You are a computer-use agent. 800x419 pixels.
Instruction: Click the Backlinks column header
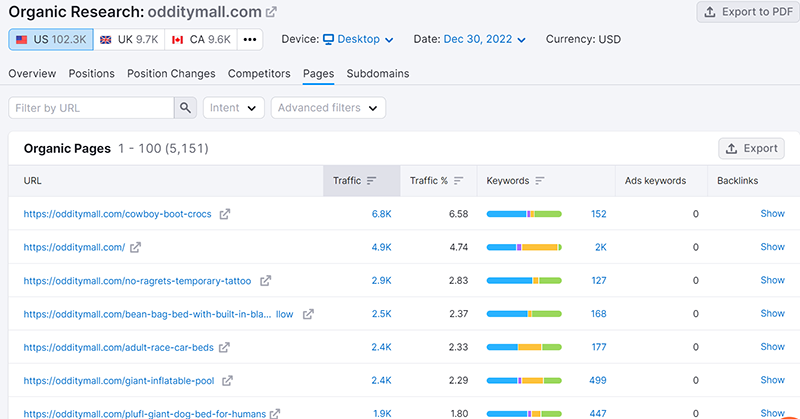737,181
